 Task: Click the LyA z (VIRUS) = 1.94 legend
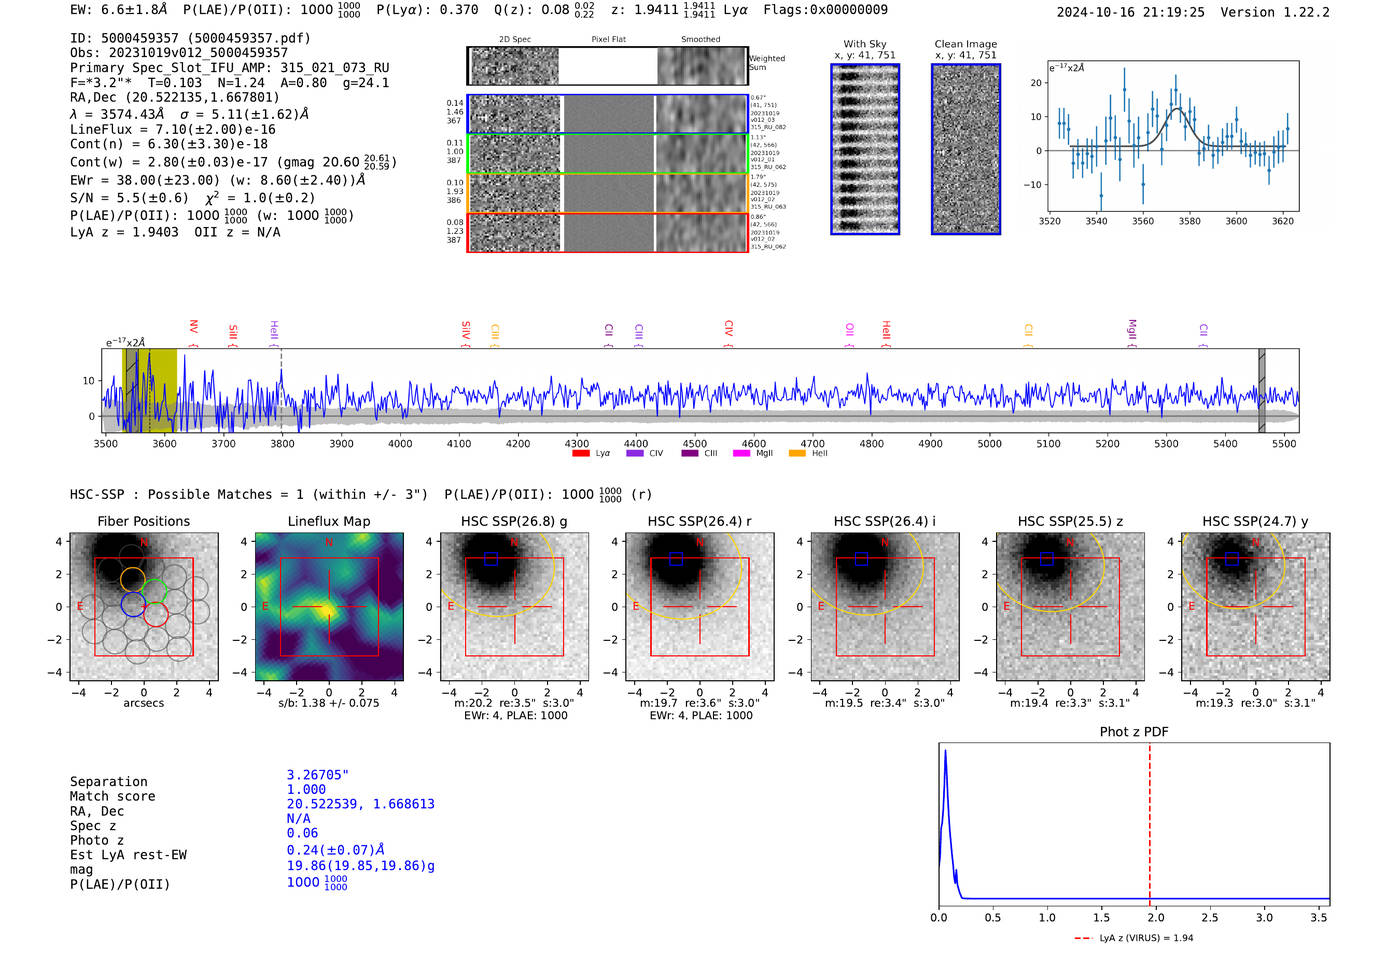point(1134,938)
